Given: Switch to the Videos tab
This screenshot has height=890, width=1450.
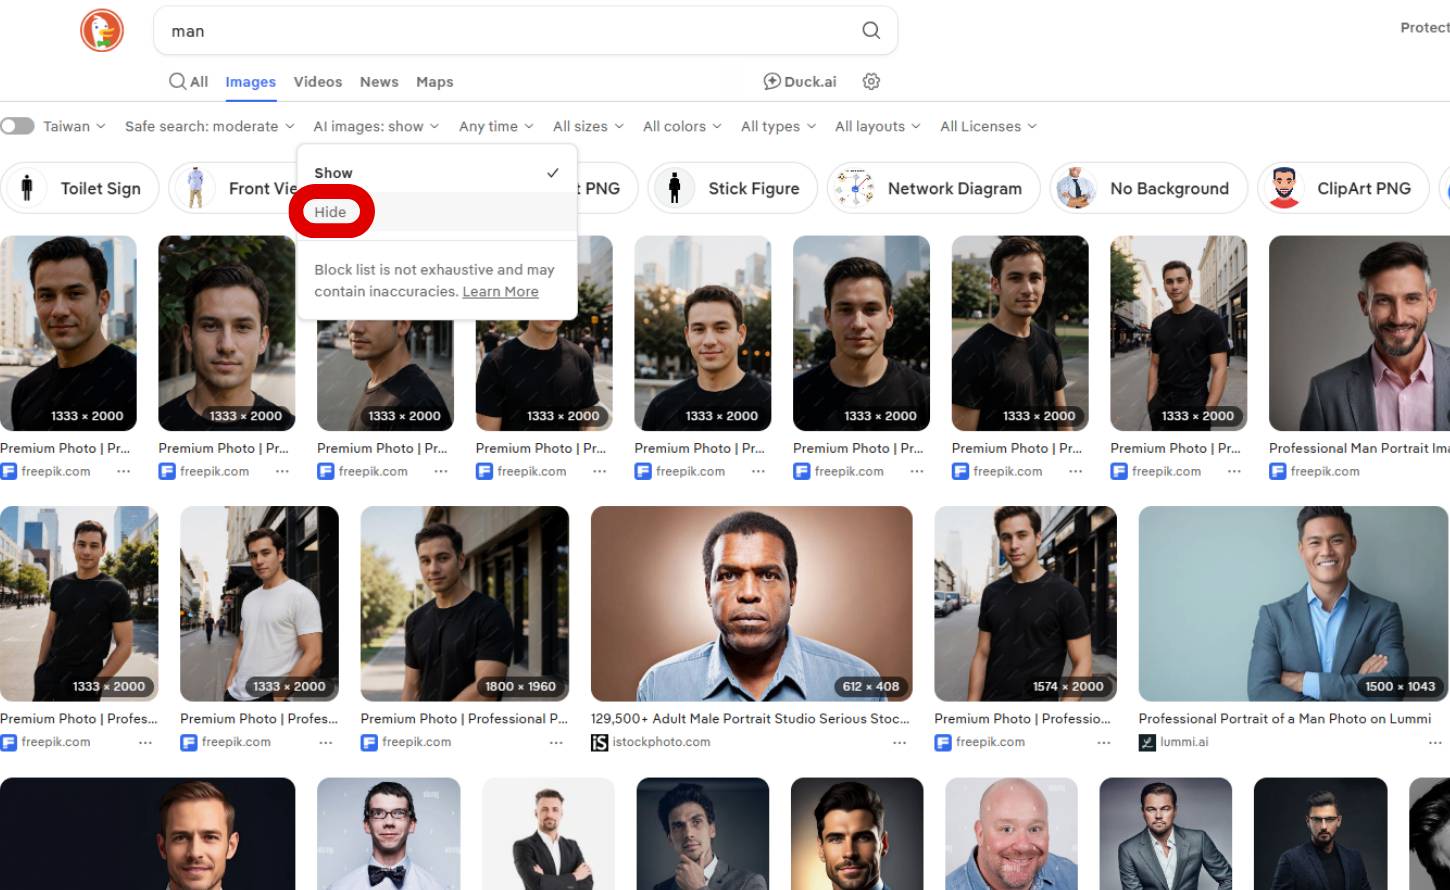Looking at the screenshot, I should (x=318, y=82).
